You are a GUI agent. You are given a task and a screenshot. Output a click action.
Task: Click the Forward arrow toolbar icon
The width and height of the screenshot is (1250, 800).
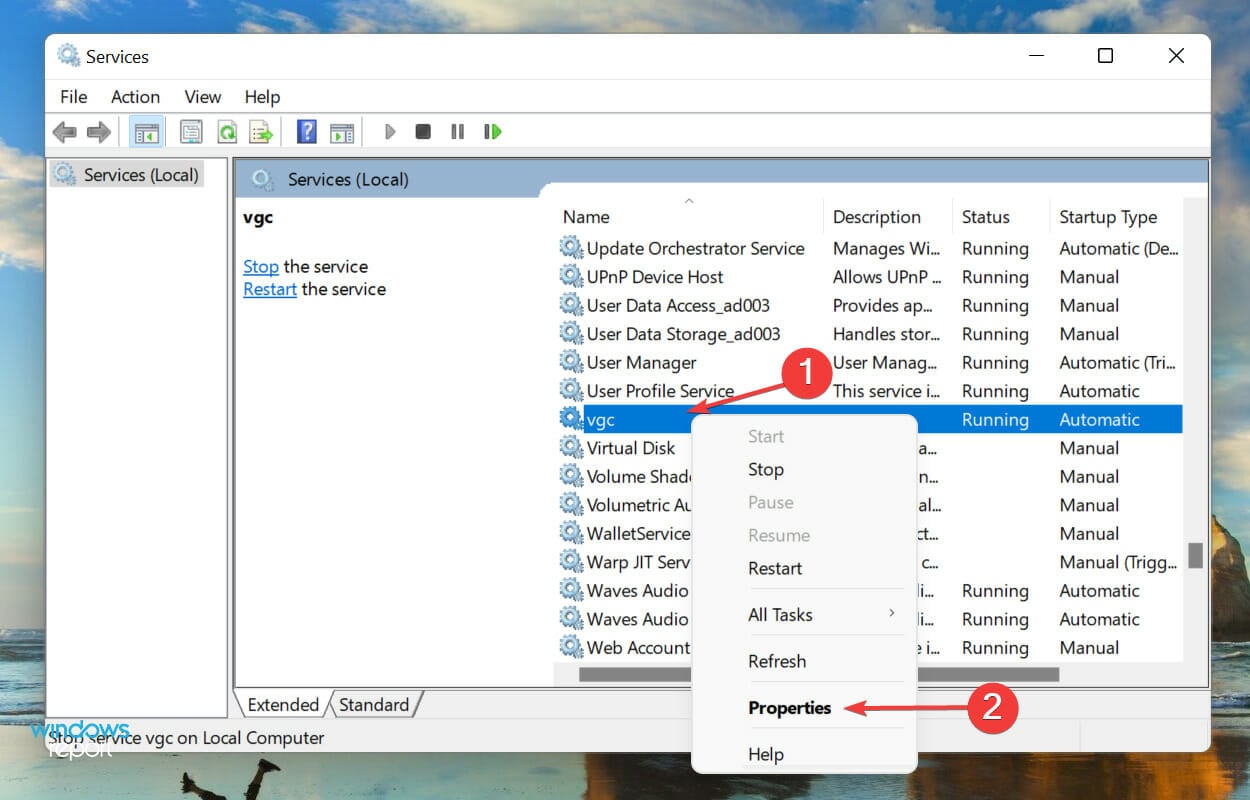point(98,132)
